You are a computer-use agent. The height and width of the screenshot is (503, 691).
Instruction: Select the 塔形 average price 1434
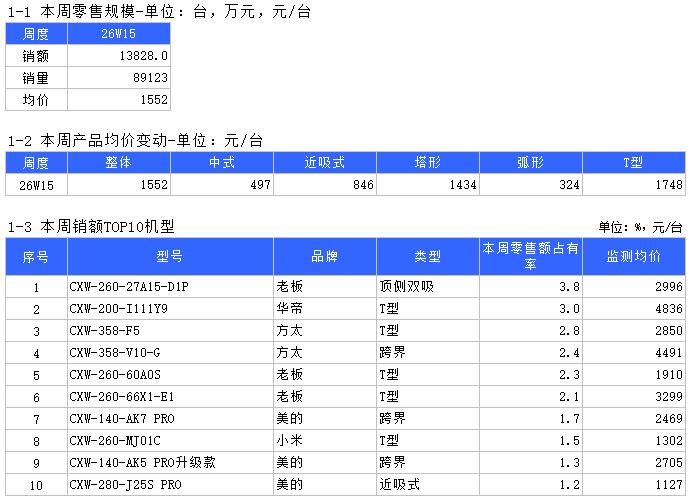coord(463,185)
